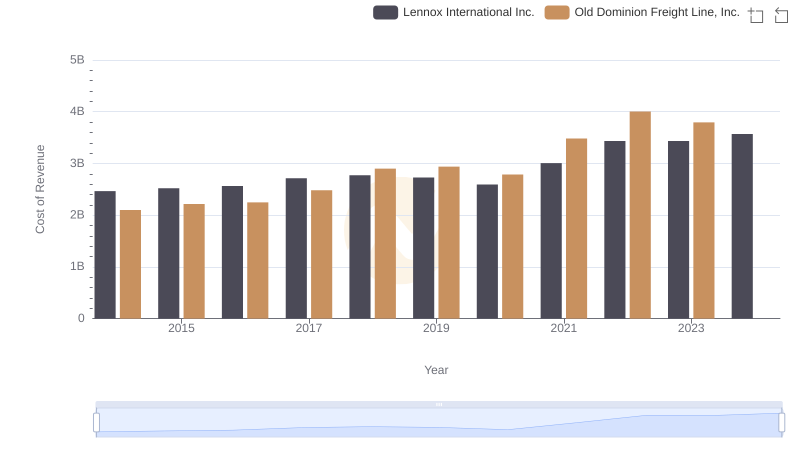Click the Lennox bar for 2014
Screen dimensions: 800x461
click(x=105, y=254)
